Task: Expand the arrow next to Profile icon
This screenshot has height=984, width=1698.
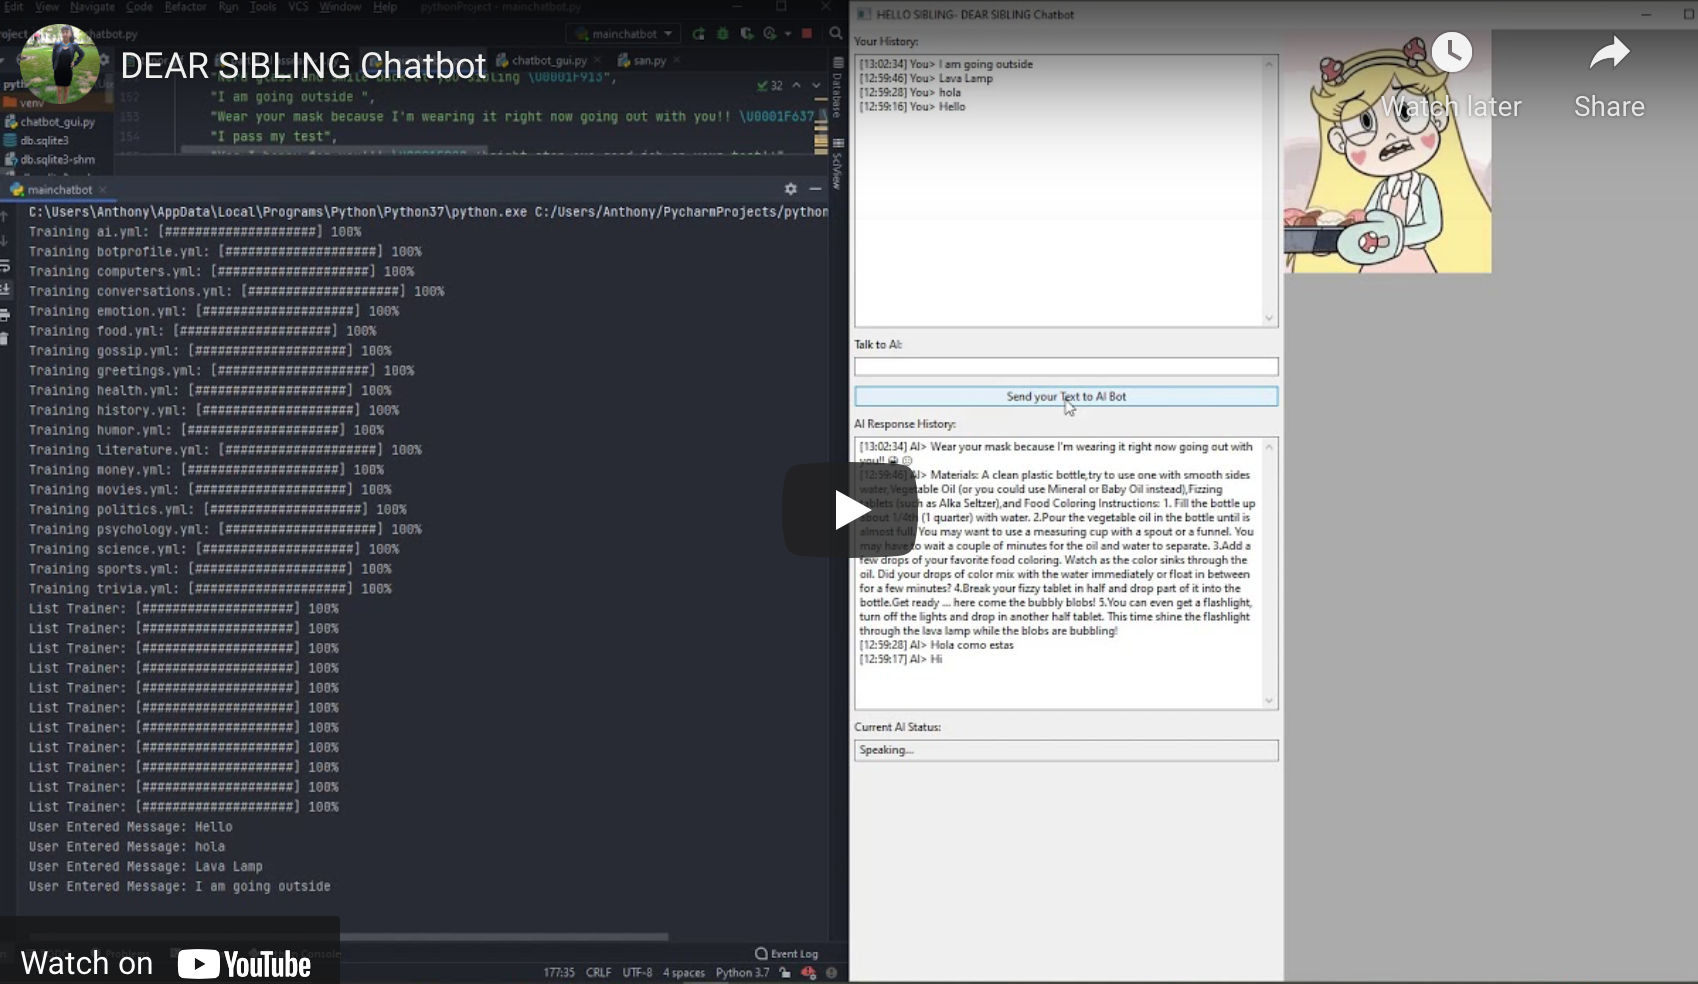Action: (788, 34)
